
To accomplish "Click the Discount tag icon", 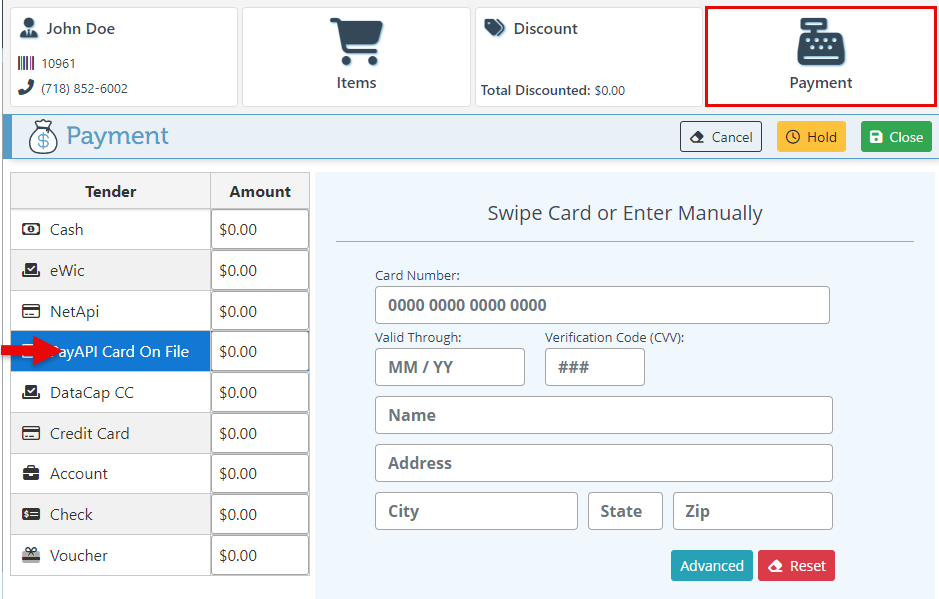I will [x=495, y=28].
